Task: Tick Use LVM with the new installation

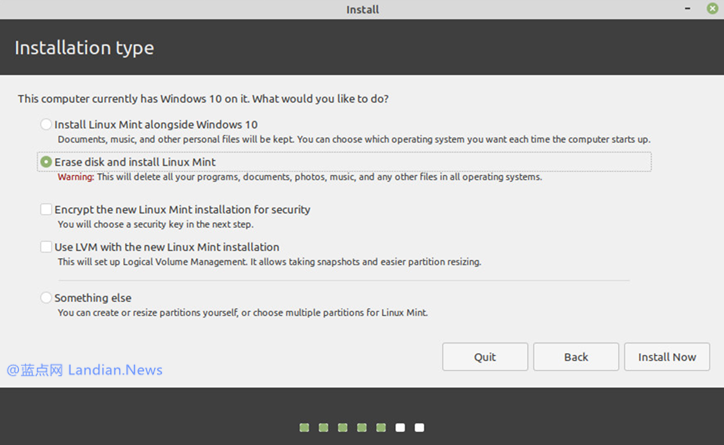Action: coord(46,247)
